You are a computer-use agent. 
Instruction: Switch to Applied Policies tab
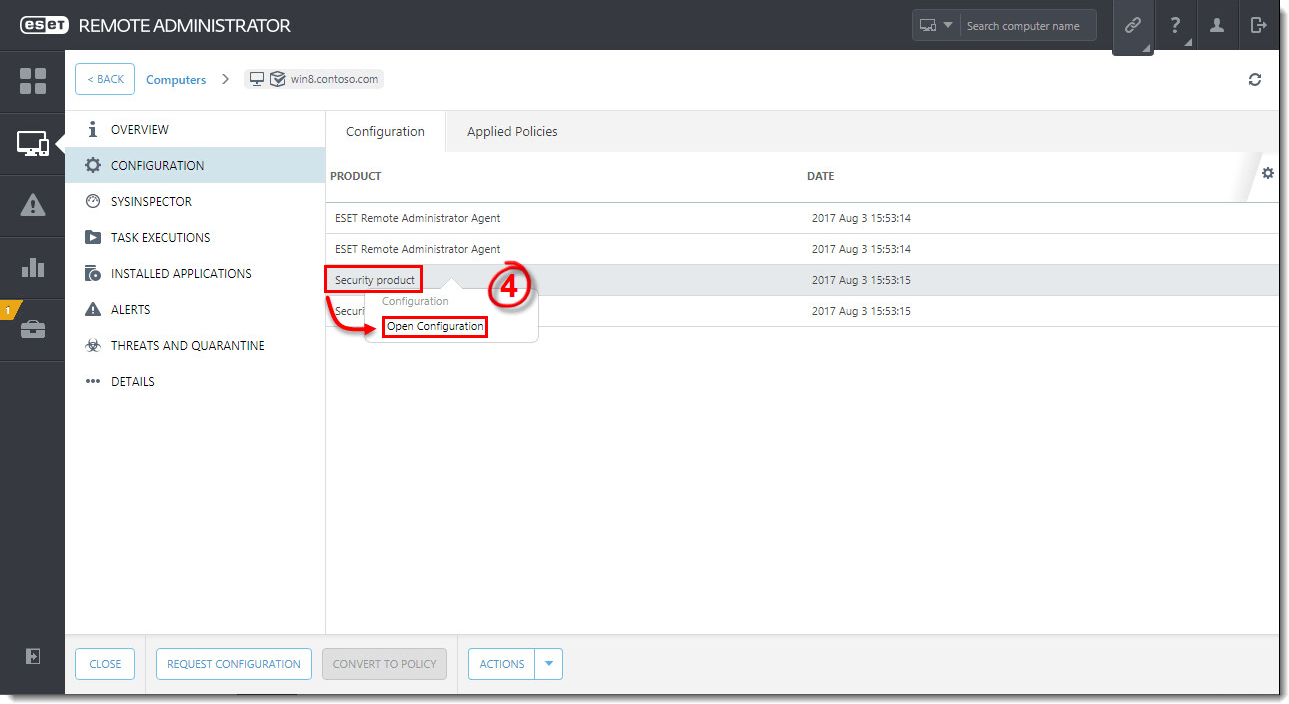coord(512,132)
